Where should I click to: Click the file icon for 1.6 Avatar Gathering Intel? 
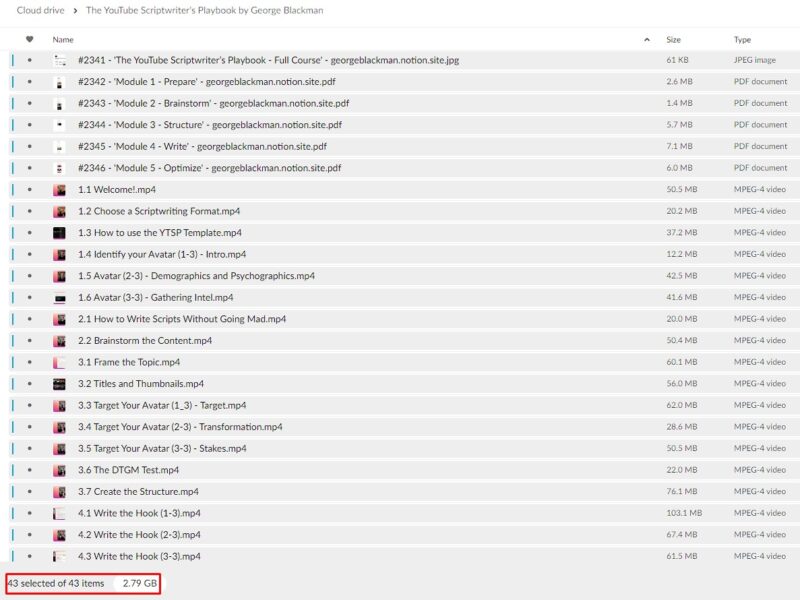(x=60, y=298)
